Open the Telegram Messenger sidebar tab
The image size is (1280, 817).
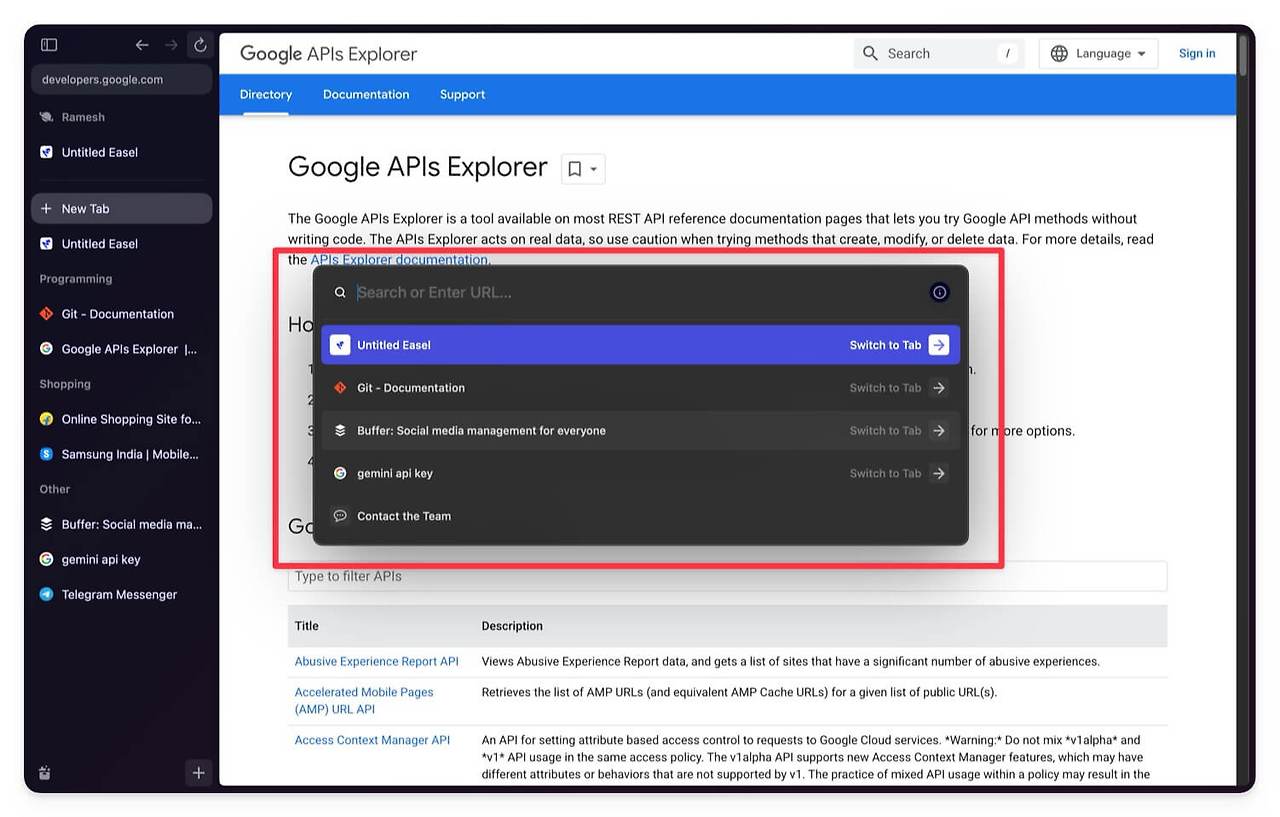tap(122, 594)
